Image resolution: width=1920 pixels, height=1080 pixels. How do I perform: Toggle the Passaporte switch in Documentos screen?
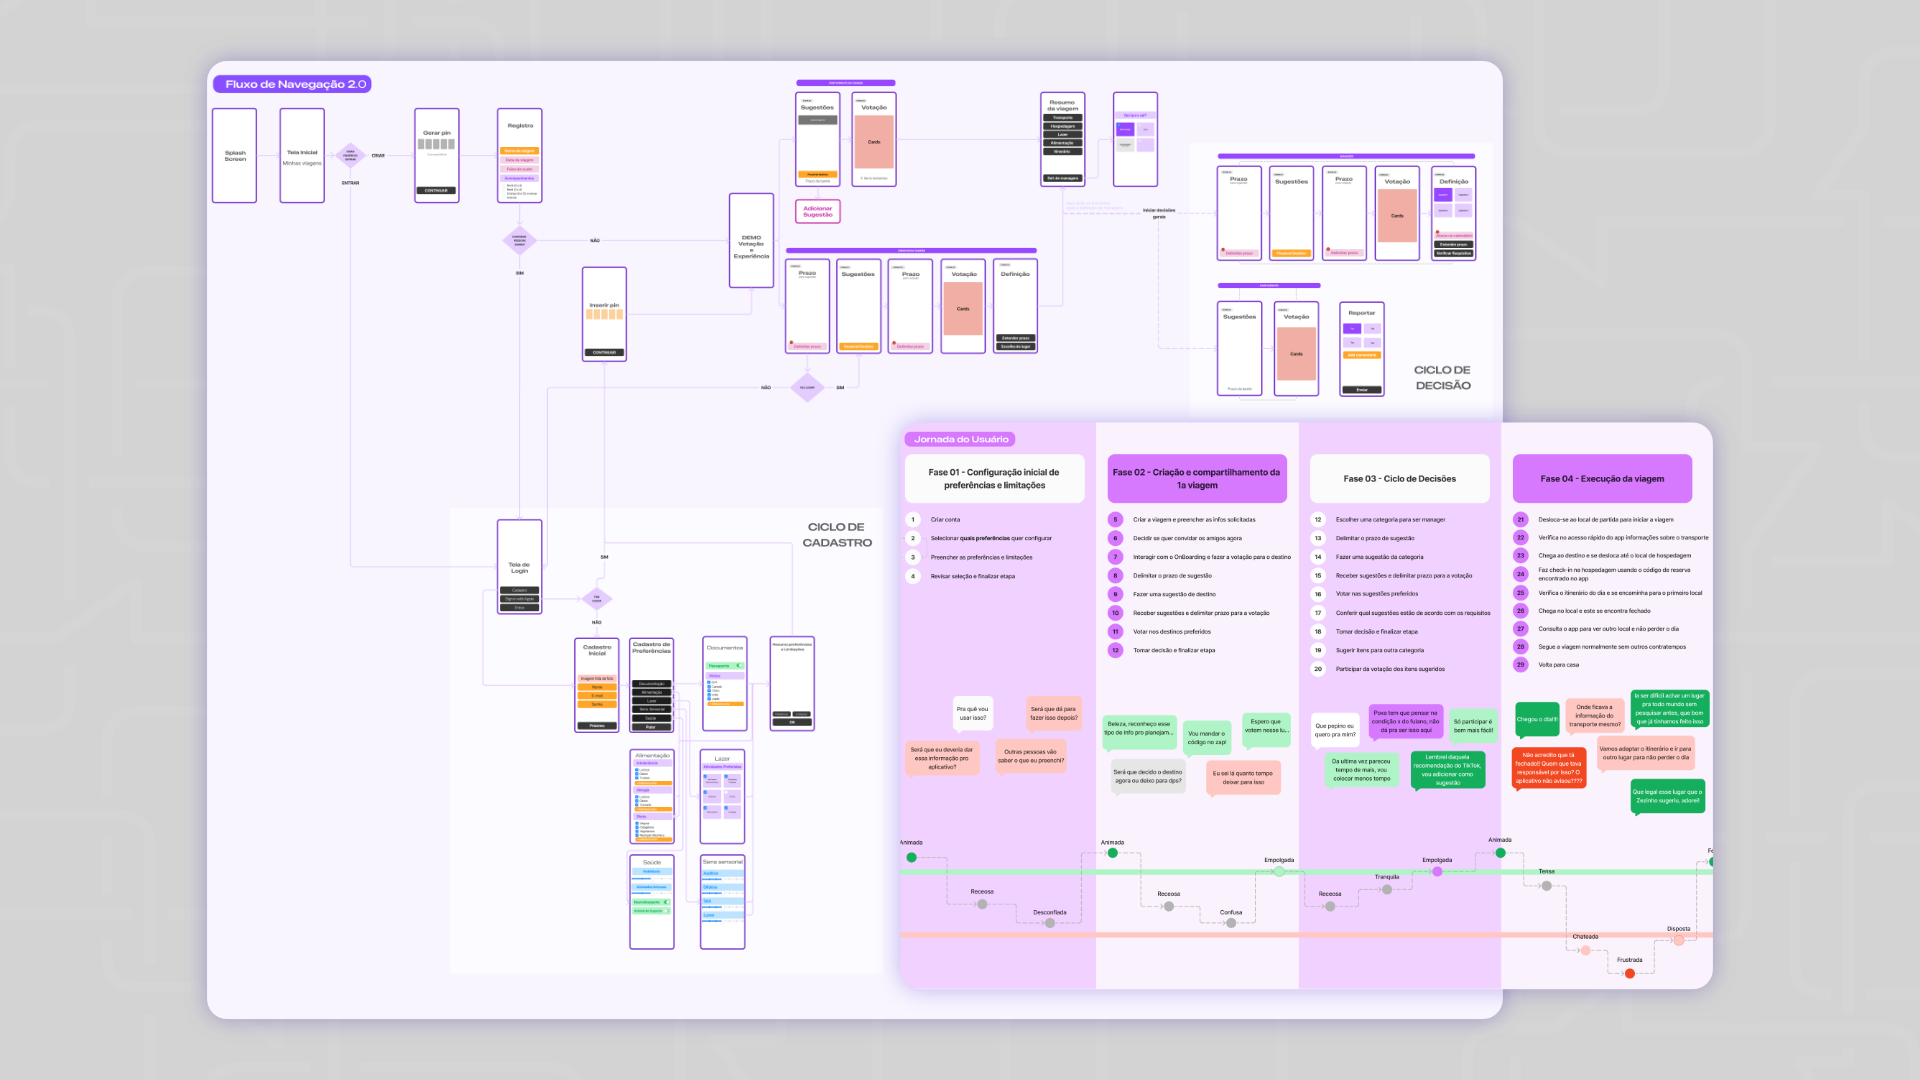coord(738,665)
